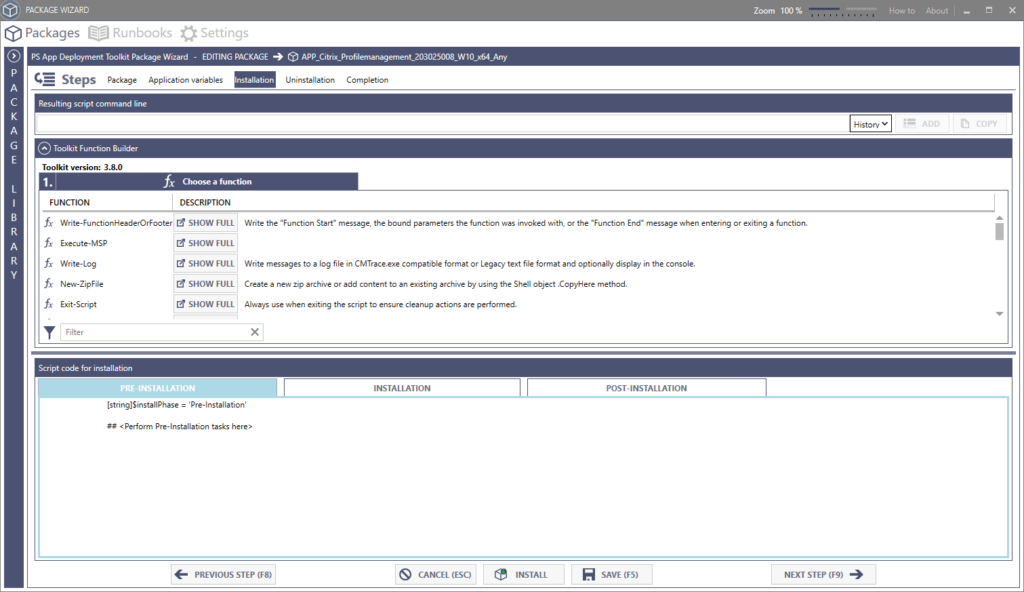This screenshot has height=592, width=1024.
Task: Click the Package Wizard app icon
Action: click(10, 10)
